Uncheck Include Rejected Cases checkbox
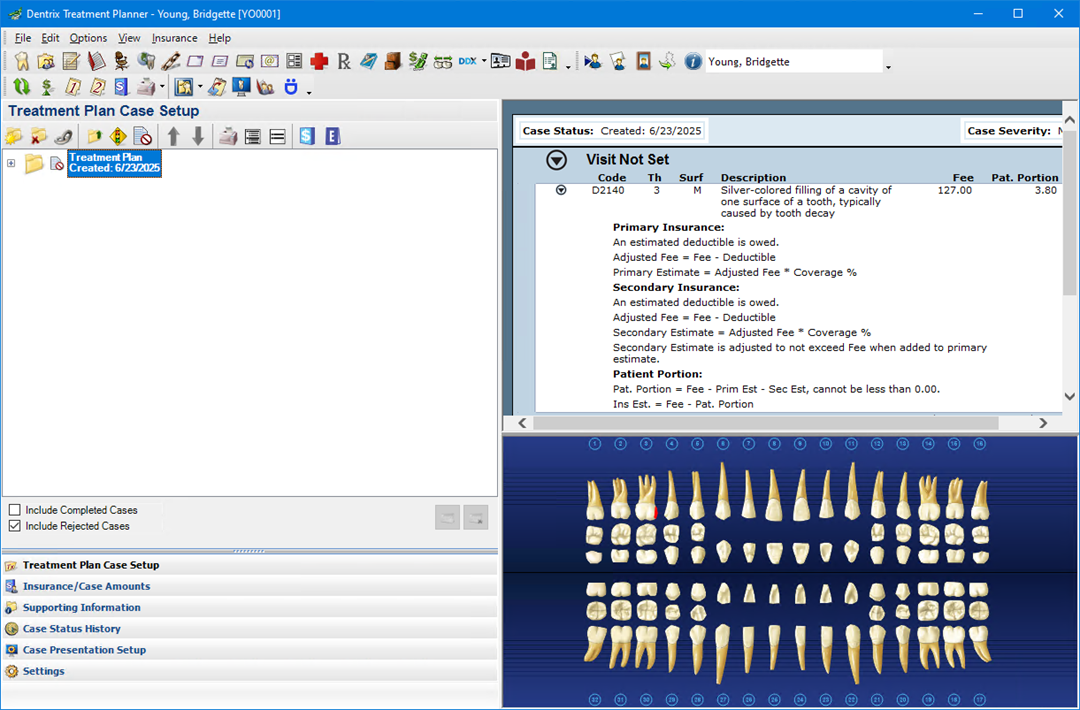The height and width of the screenshot is (710, 1080). (15, 526)
